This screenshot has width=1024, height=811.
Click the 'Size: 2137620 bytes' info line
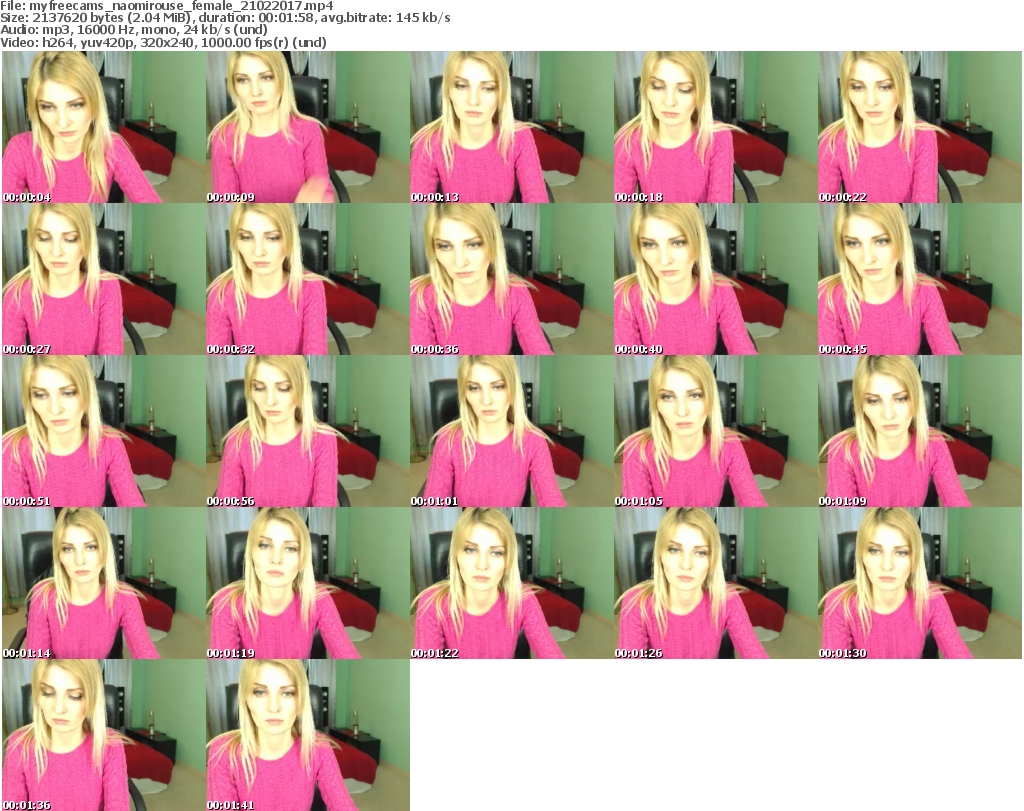point(225,18)
